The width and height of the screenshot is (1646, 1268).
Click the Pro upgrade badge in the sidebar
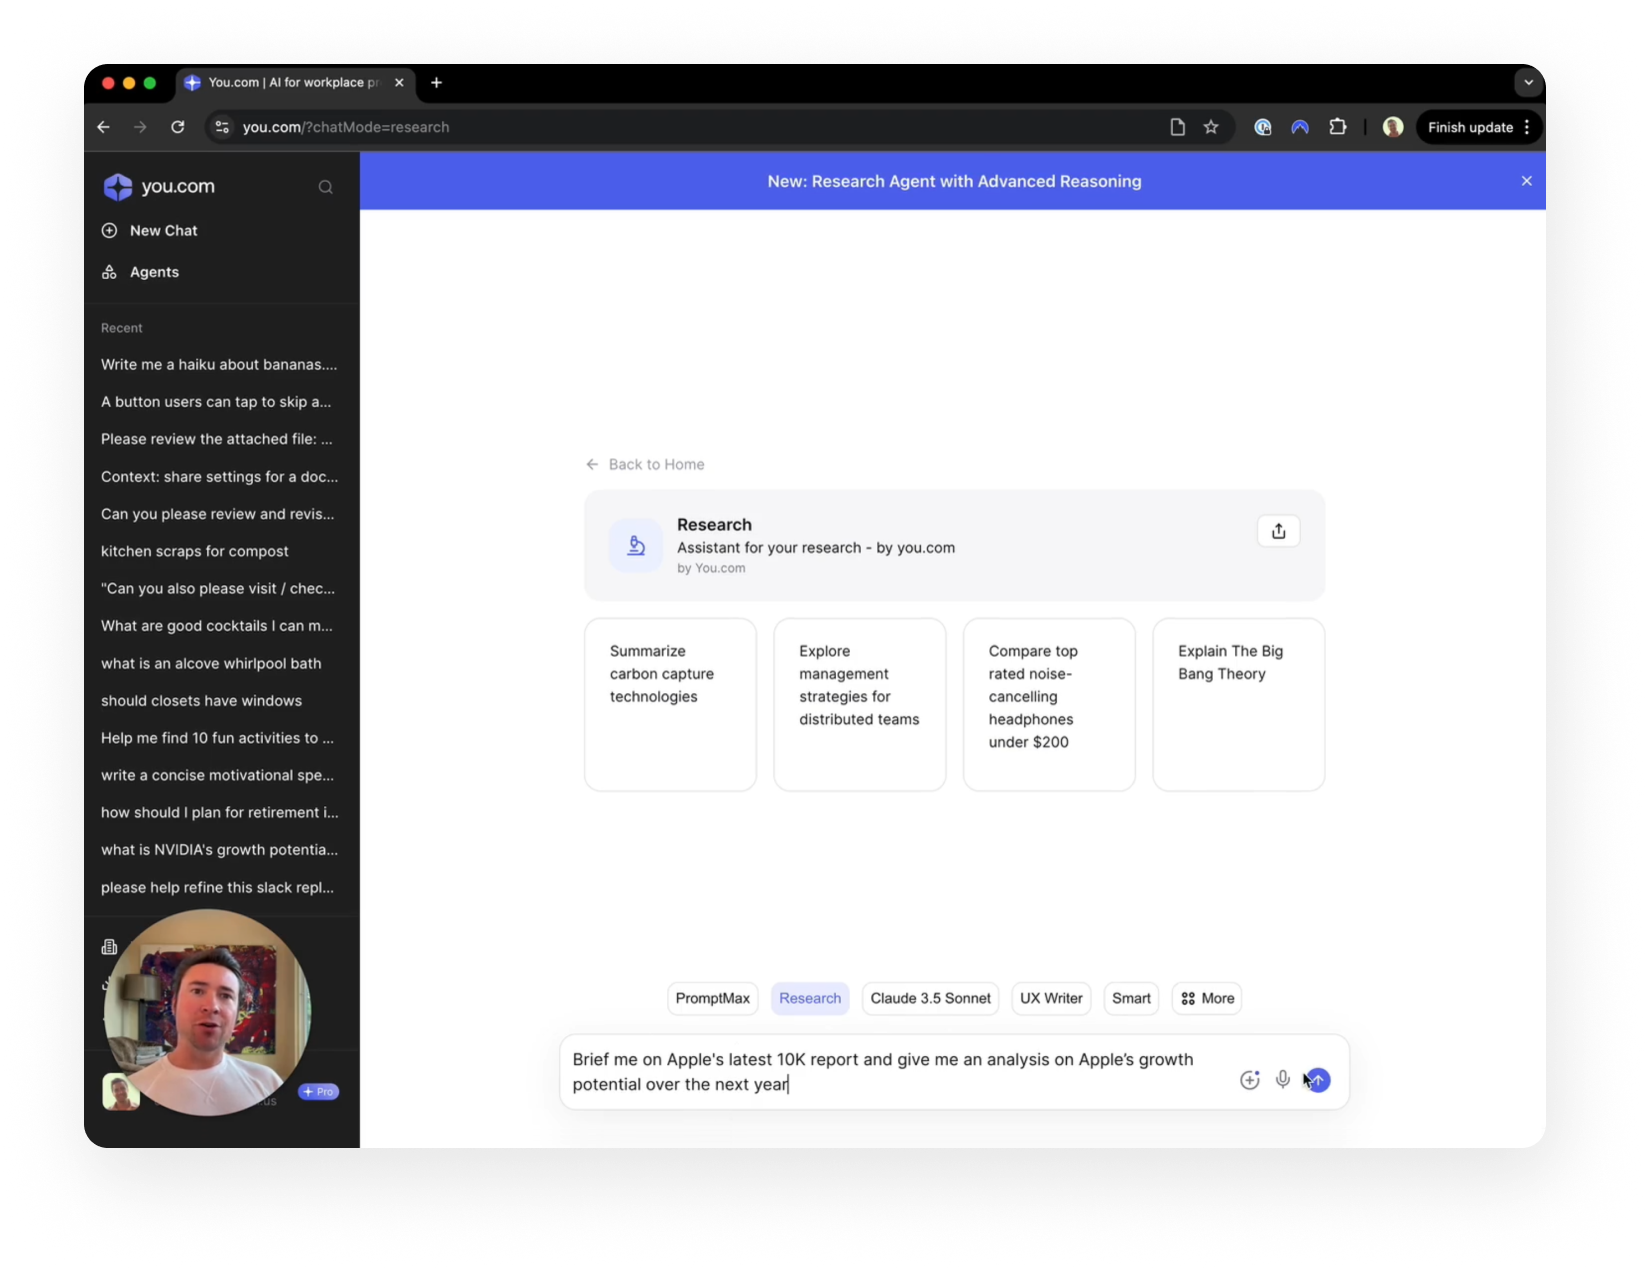point(318,1092)
